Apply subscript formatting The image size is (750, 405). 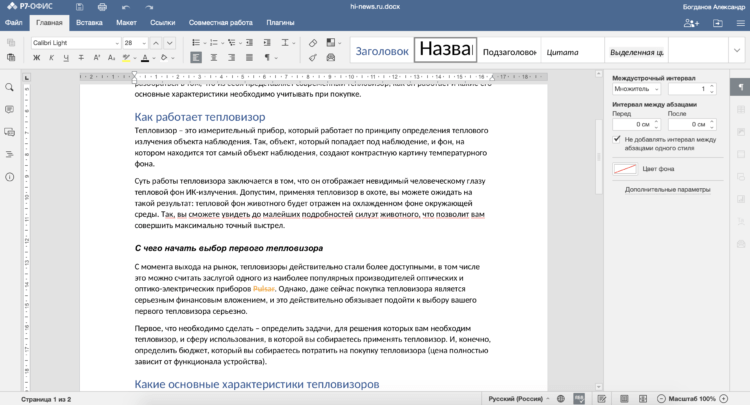click(x=111, y=58)
